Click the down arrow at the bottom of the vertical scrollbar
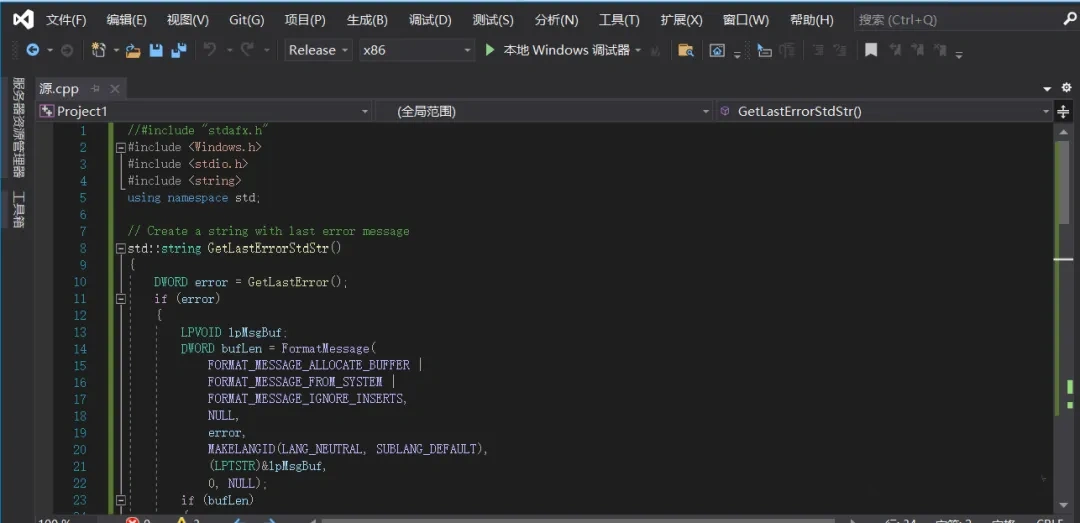Image resolution: width=1080 pixels, height=523 pixels. (1064, 503)
